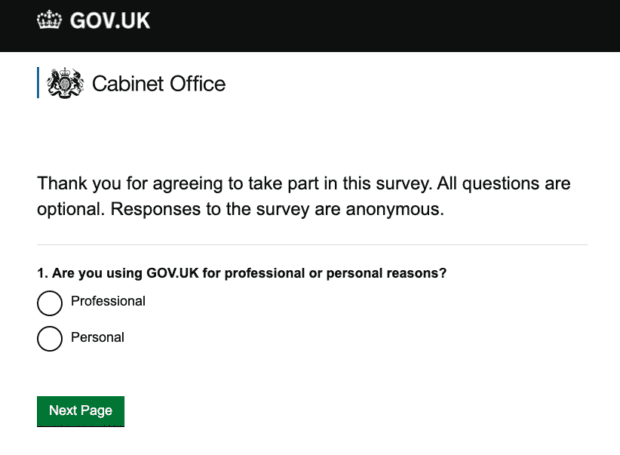
Task: Click the crown icon in the header
Action: tap(49, 20)
